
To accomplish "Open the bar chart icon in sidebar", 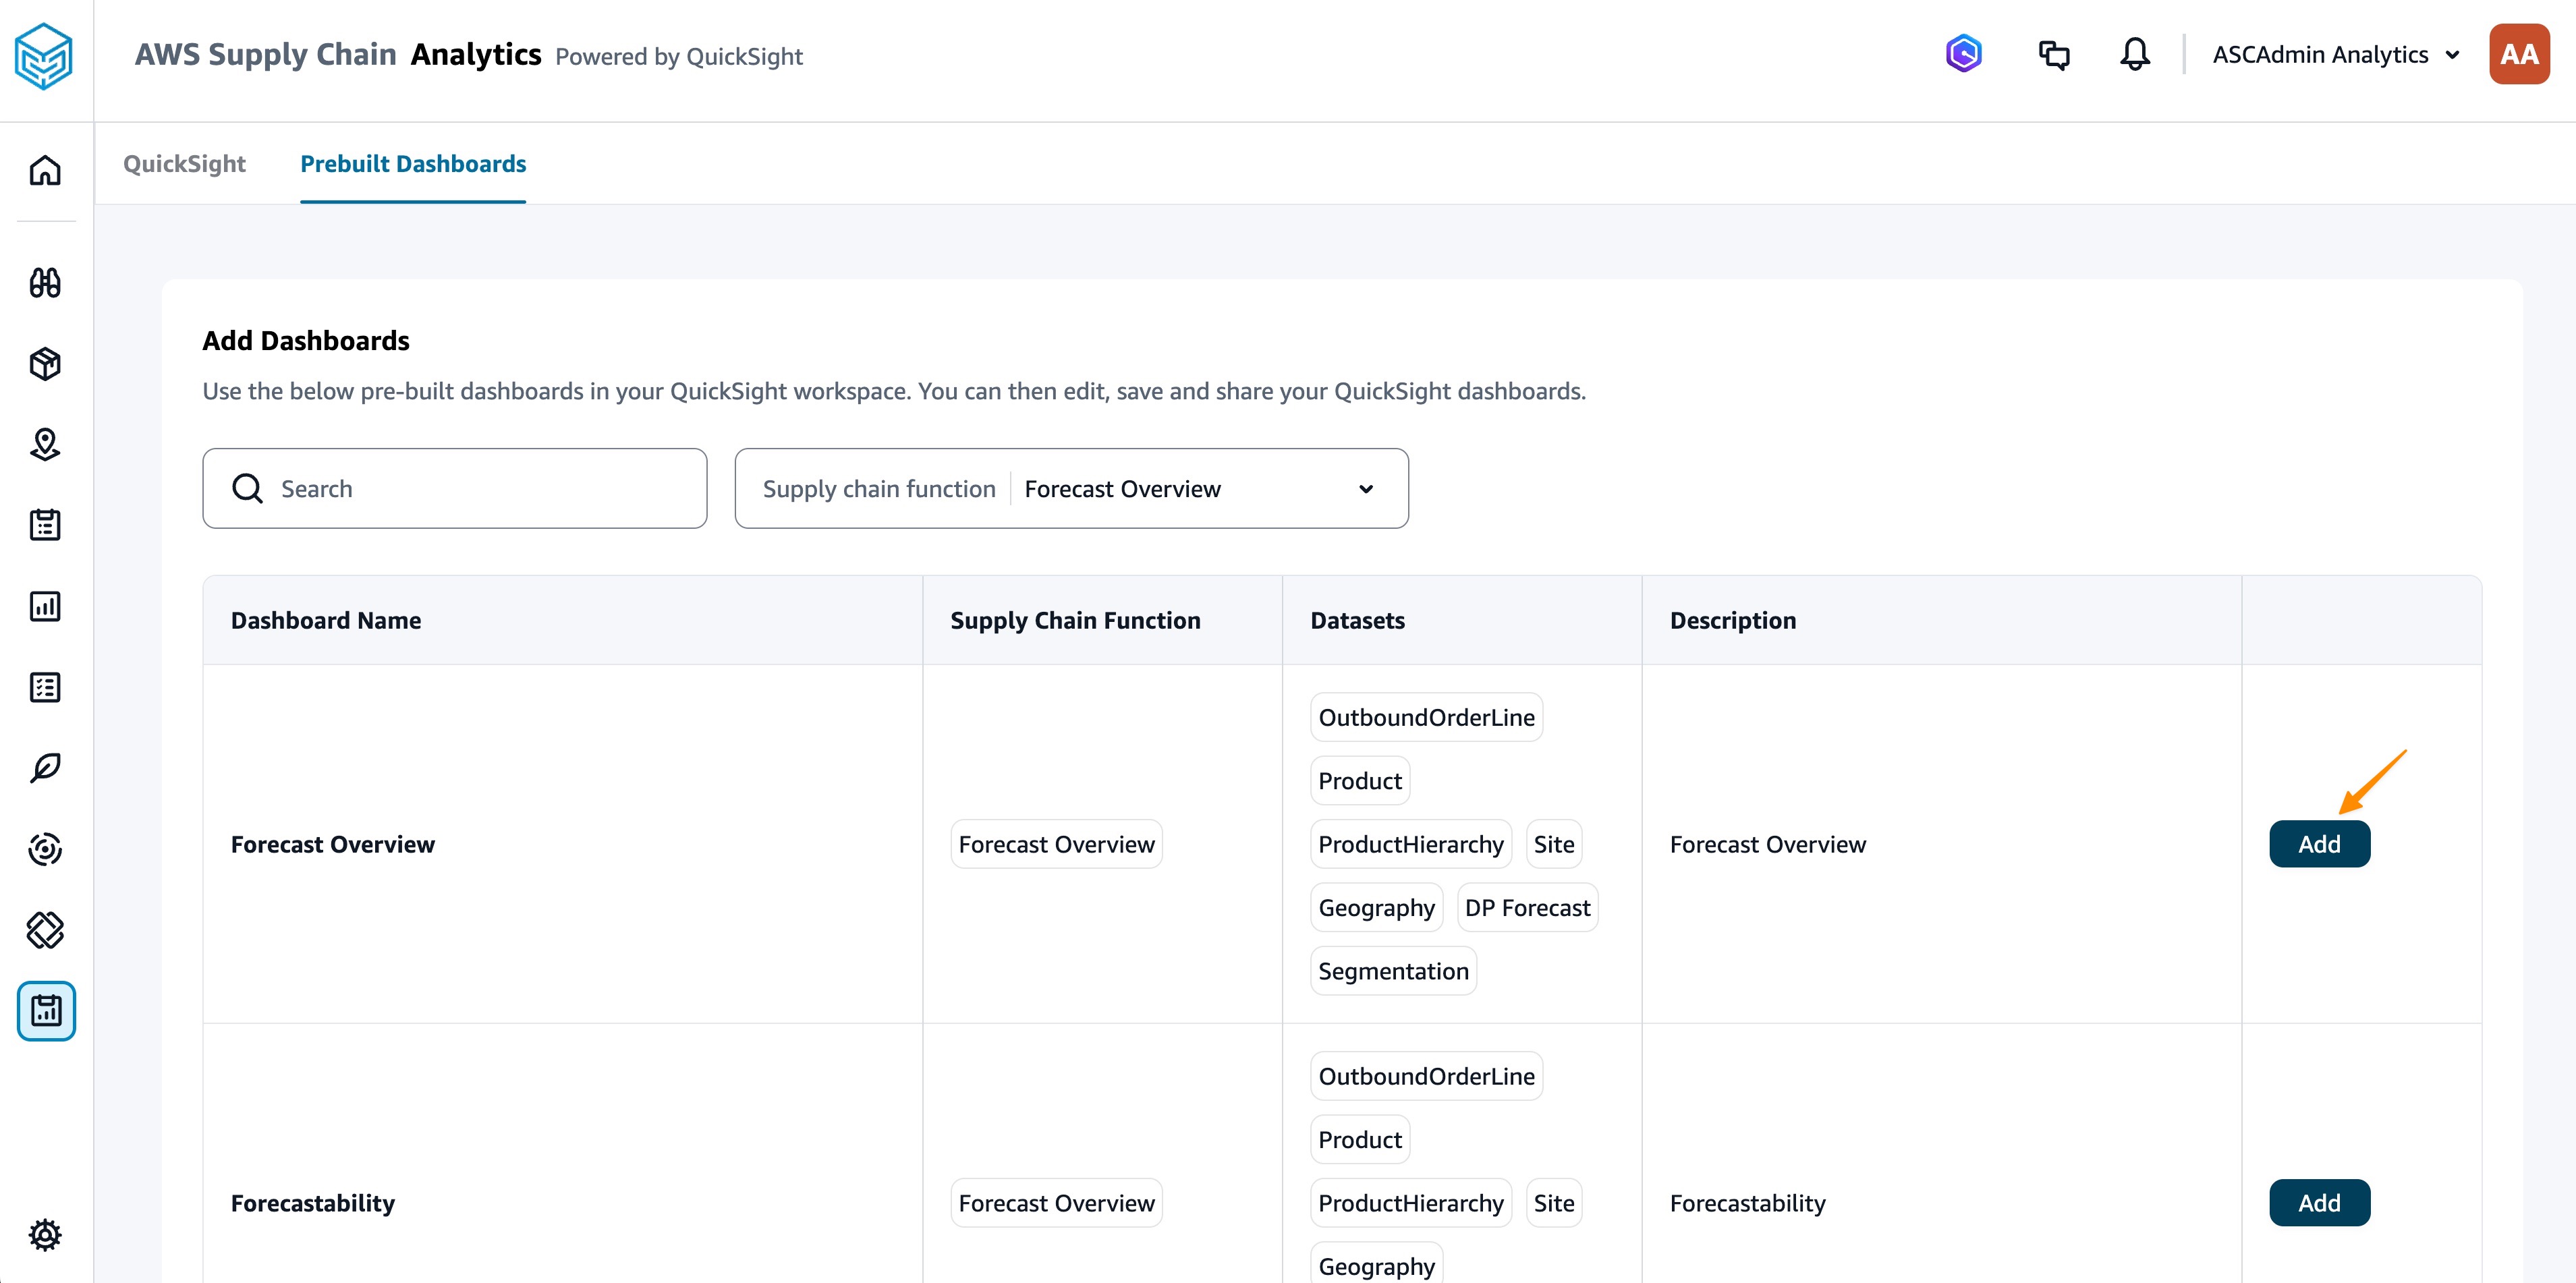I will pyautogui.click(x=45, y=606).
